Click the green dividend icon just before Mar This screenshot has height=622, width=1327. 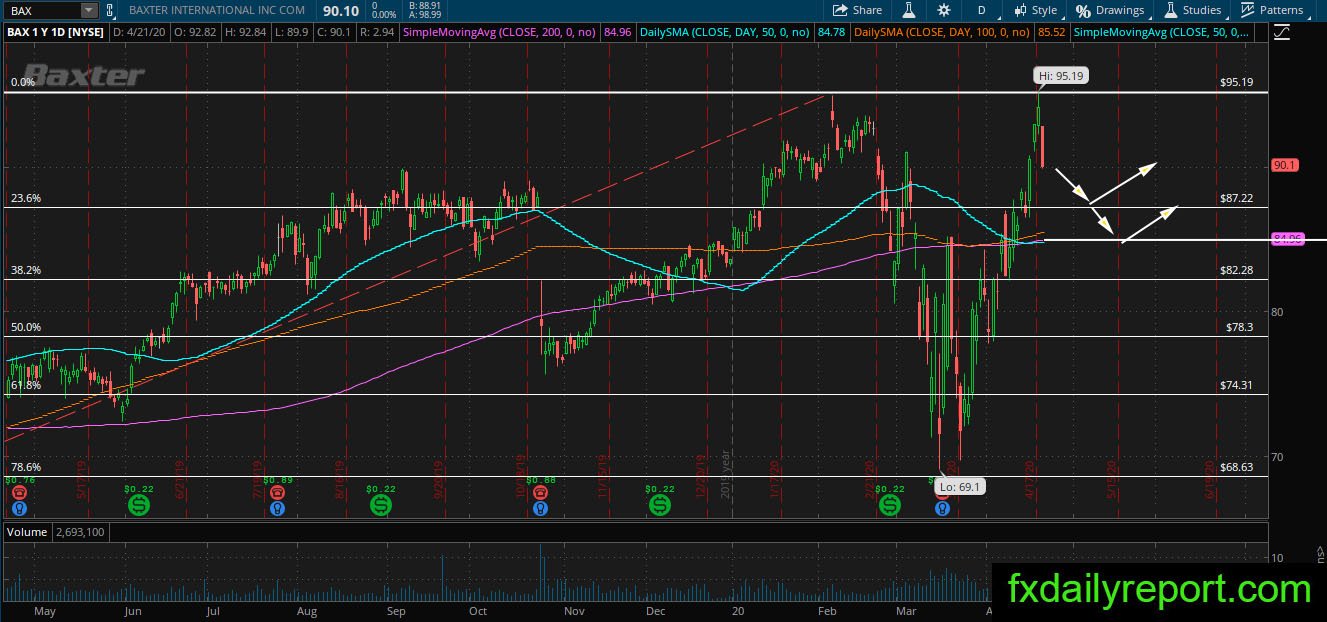pyautogui.click(x=889, y=505)
